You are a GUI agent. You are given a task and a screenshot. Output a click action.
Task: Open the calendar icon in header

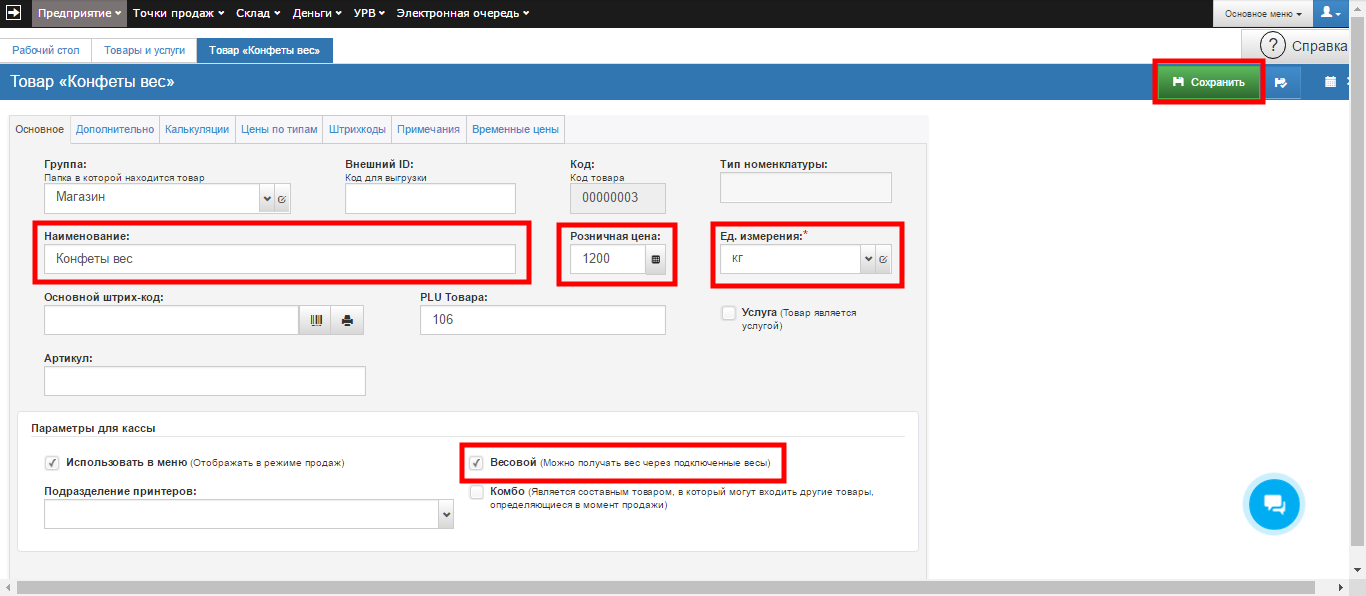(1330, 83)
